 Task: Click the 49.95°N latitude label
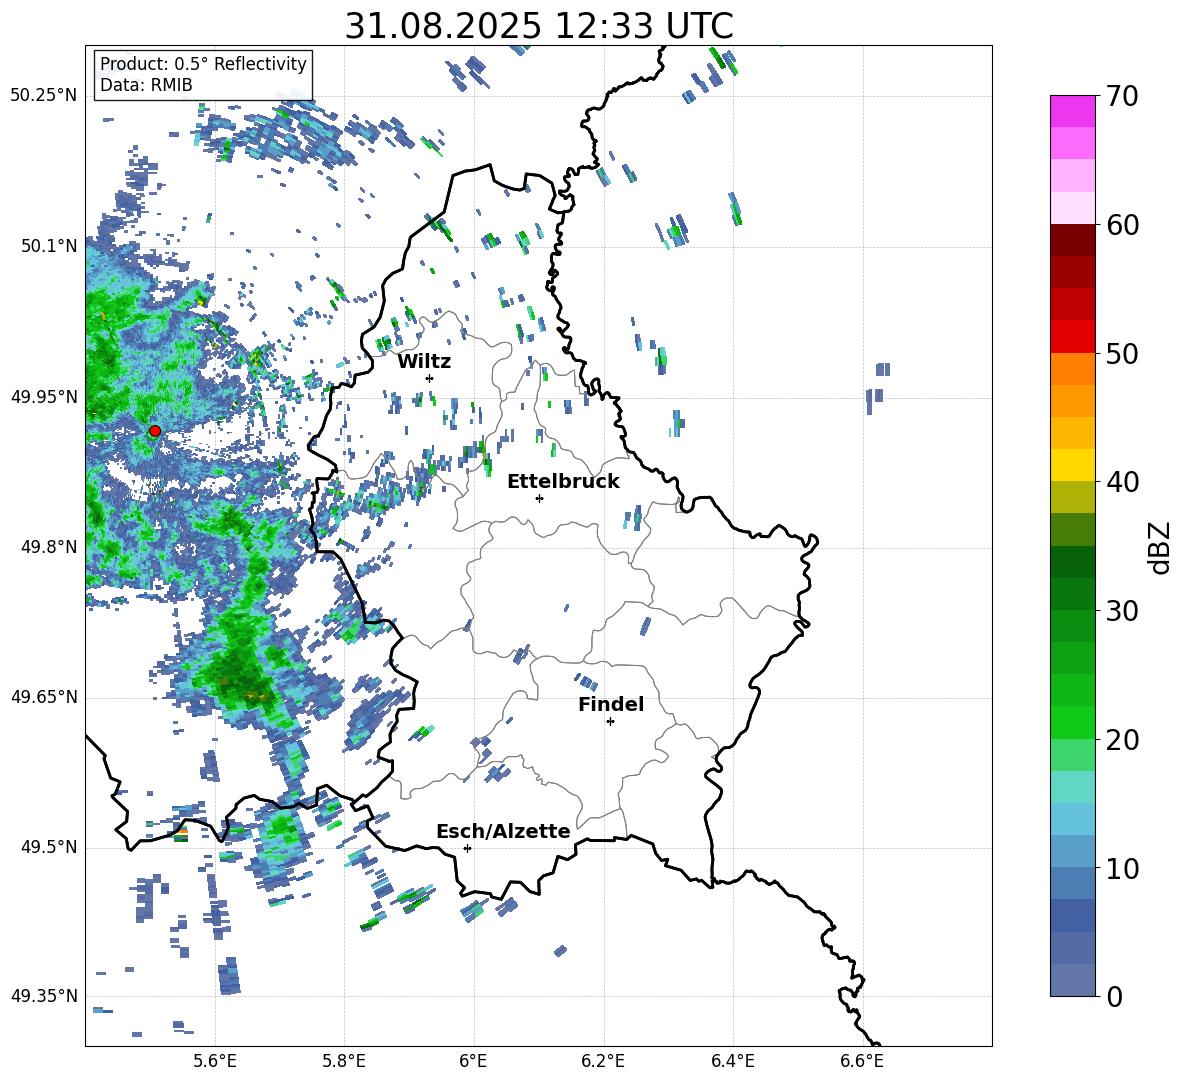pyautogui.click(x=44, y=396)
